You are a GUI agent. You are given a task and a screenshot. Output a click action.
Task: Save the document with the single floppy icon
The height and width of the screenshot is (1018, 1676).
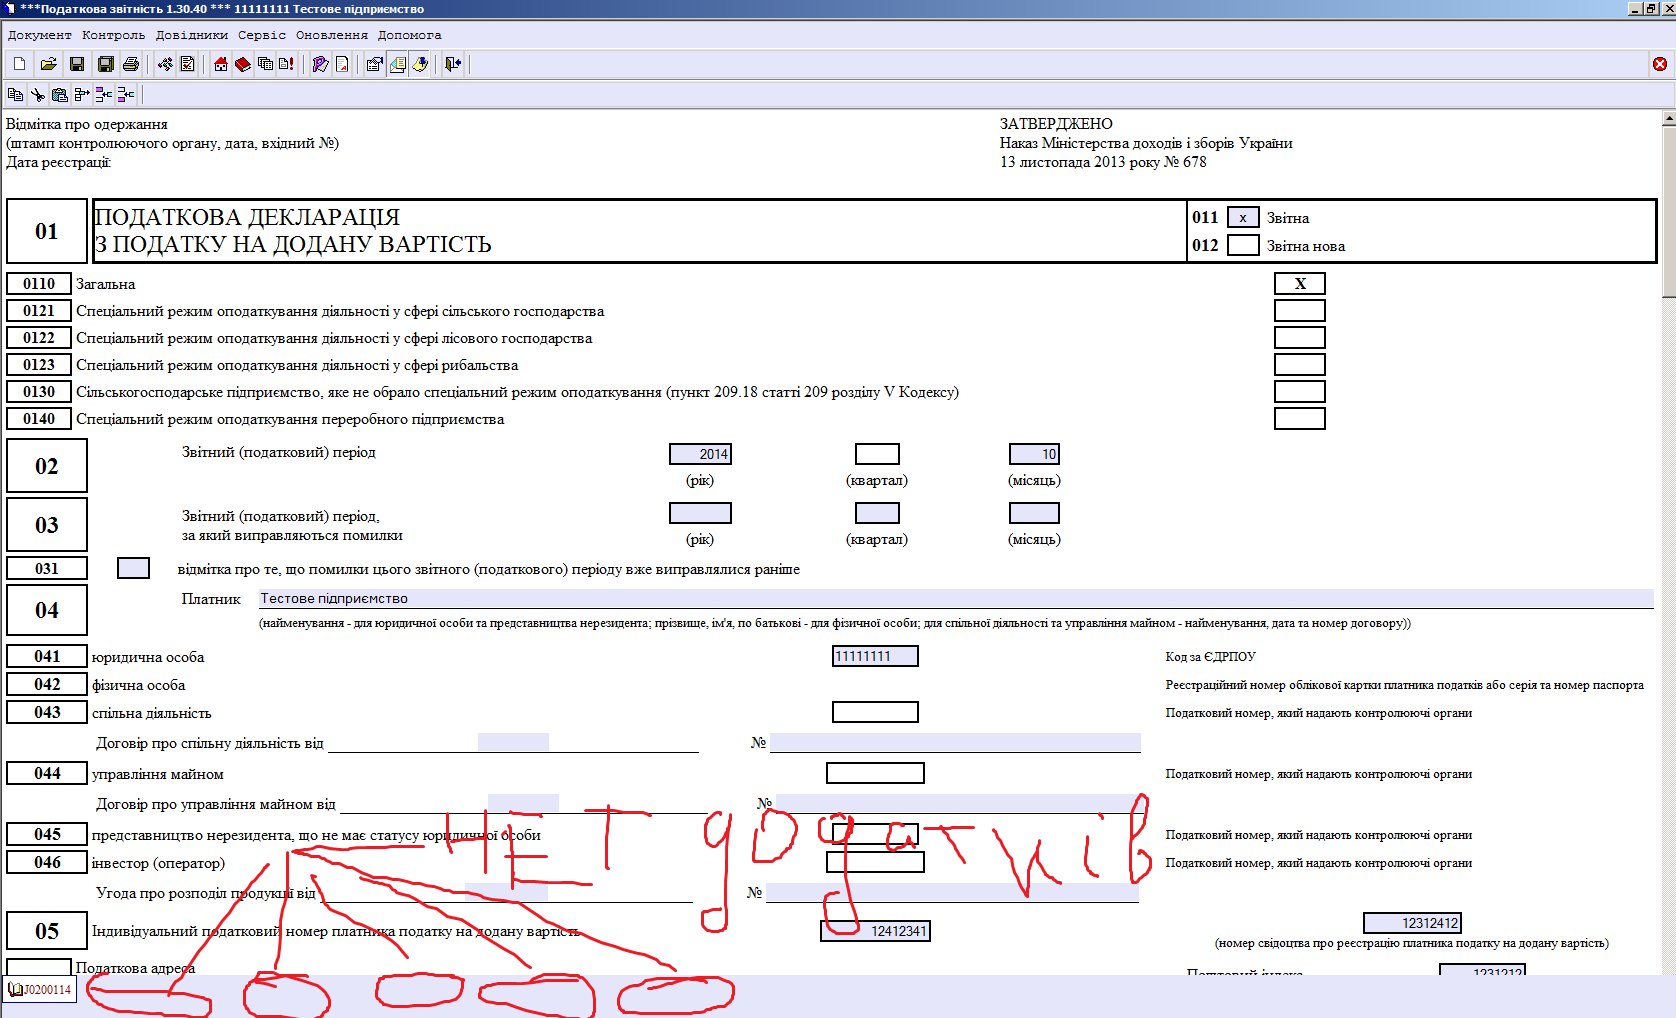tap(76, 64)
